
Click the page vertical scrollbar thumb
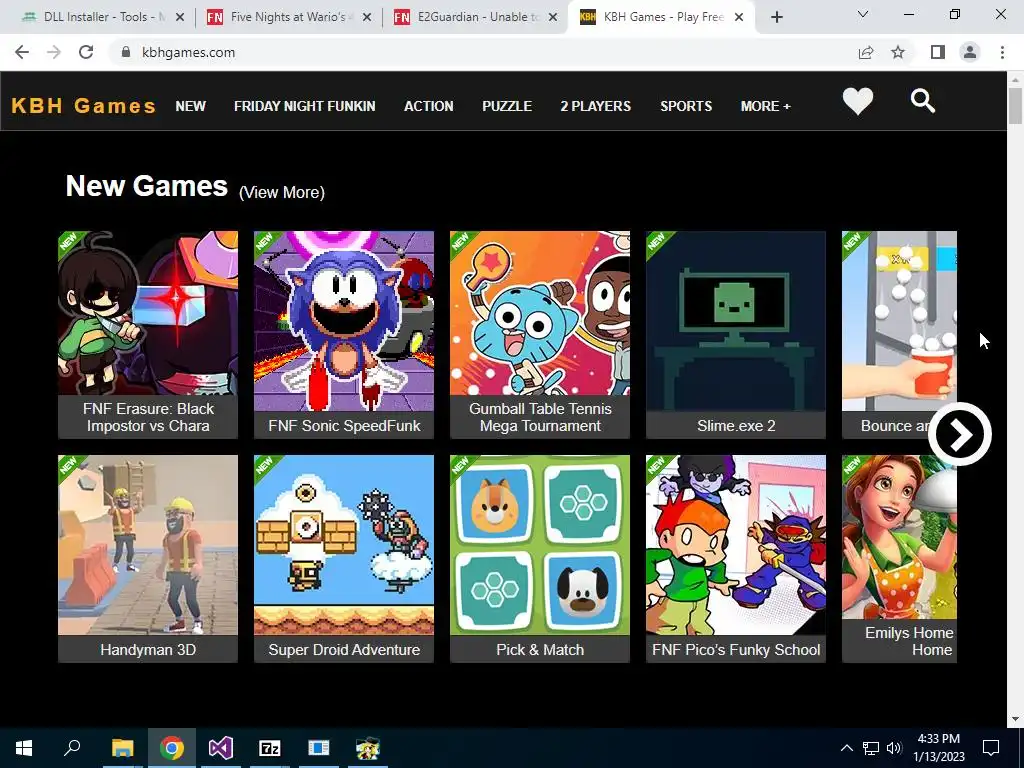pos(1016,104)
